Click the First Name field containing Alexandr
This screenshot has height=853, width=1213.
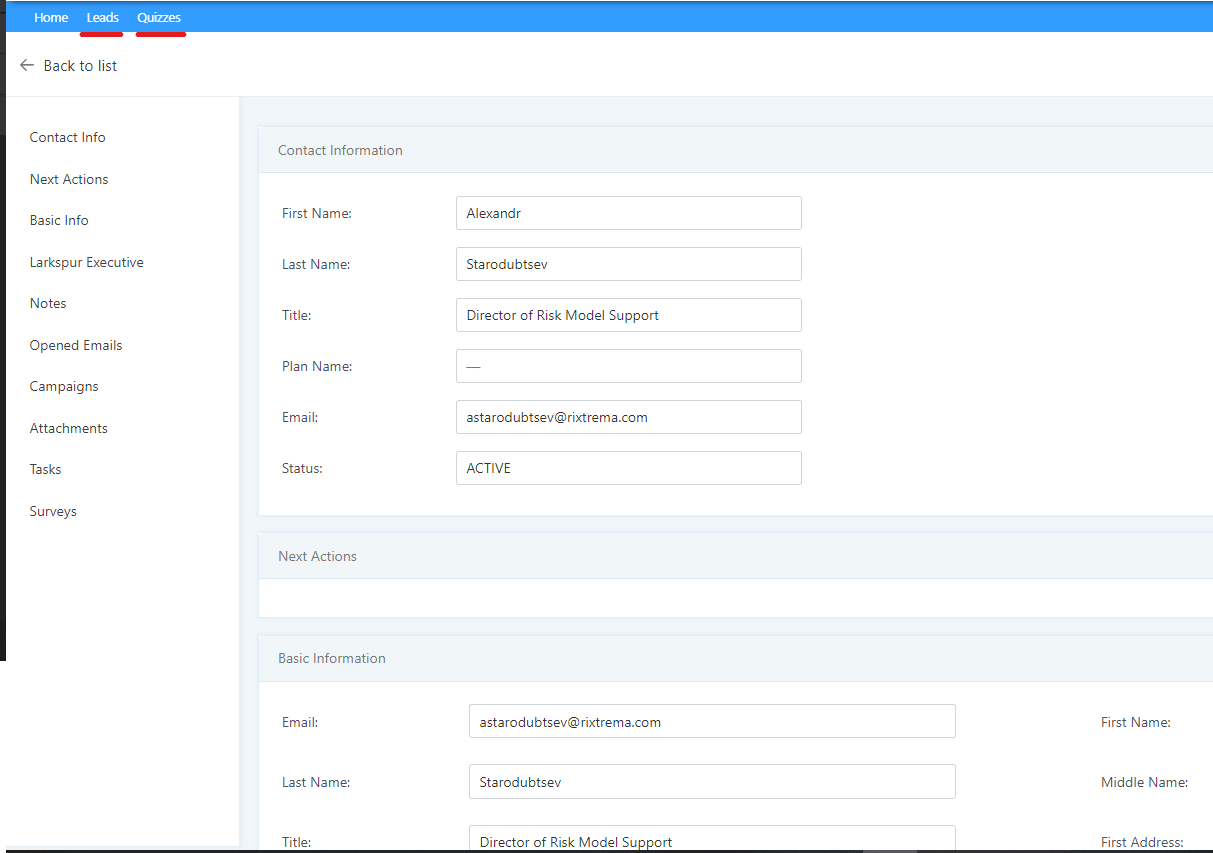tap(628, 213)
